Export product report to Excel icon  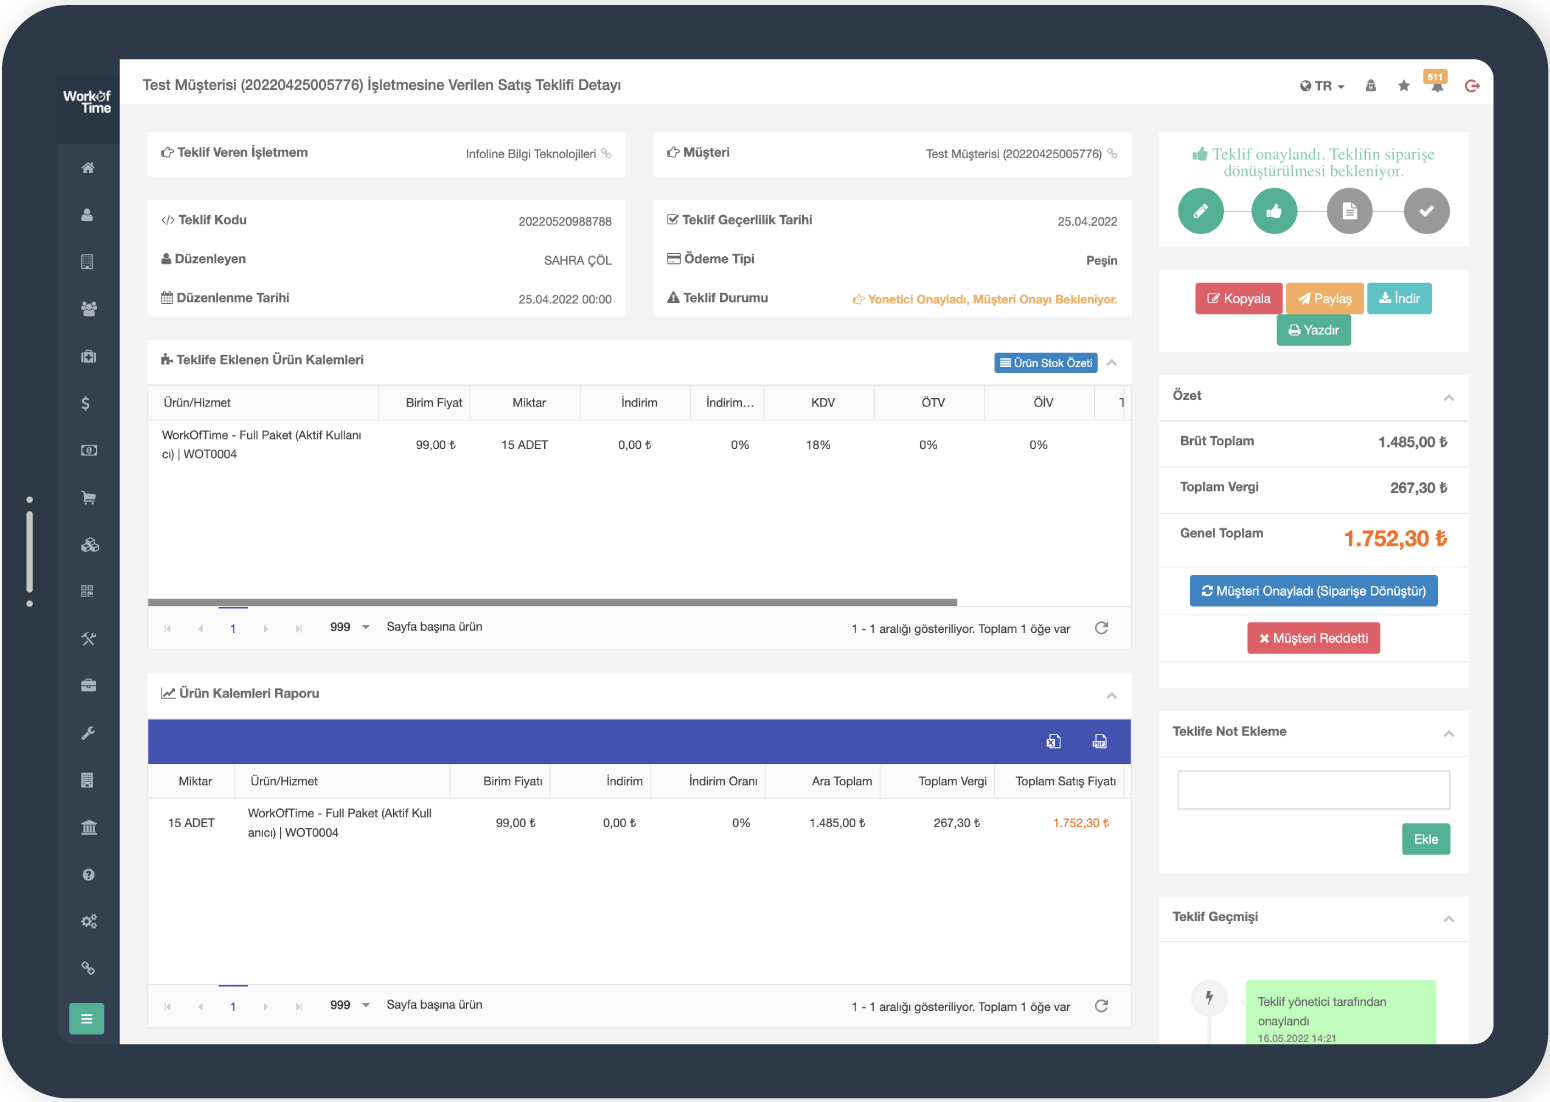(1053, 741)
